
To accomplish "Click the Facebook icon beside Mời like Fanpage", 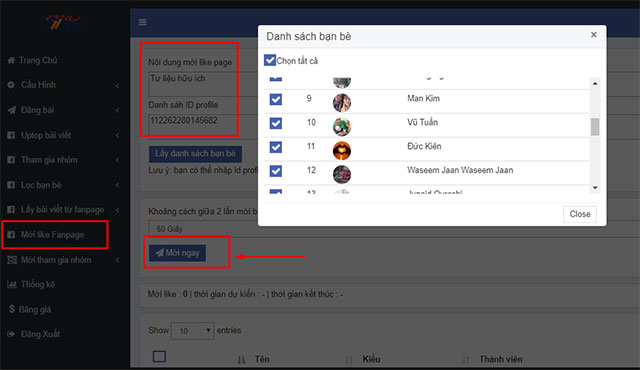I will [x=11, y=235].
